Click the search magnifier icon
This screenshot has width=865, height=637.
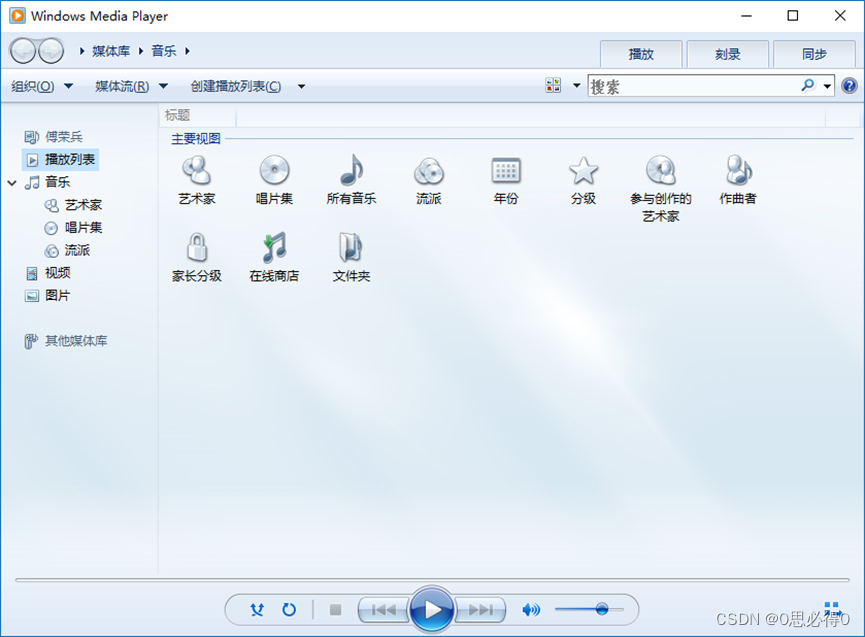coord(808,85)
